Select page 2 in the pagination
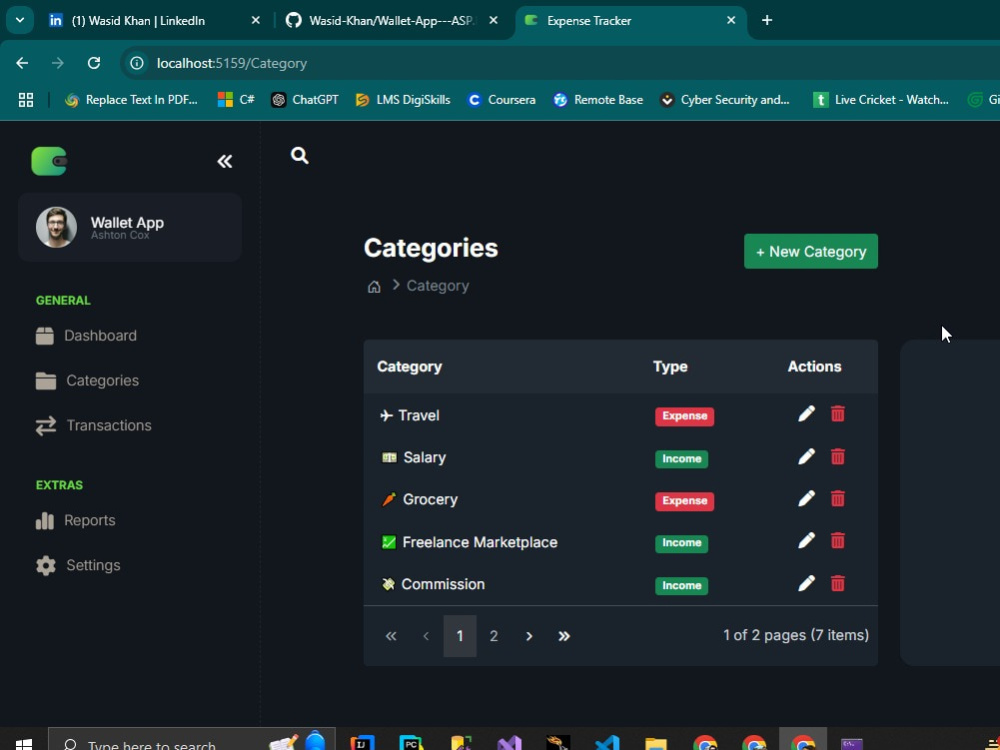Image resolution: width=1000 pixels, height=750 pixels. click(494, 635)
